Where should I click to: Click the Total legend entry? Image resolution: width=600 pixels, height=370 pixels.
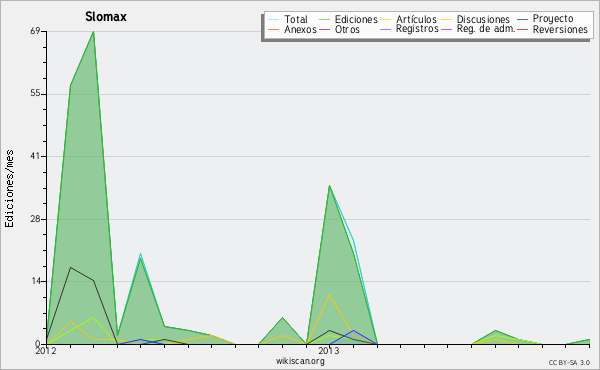(x=296, y=19)
